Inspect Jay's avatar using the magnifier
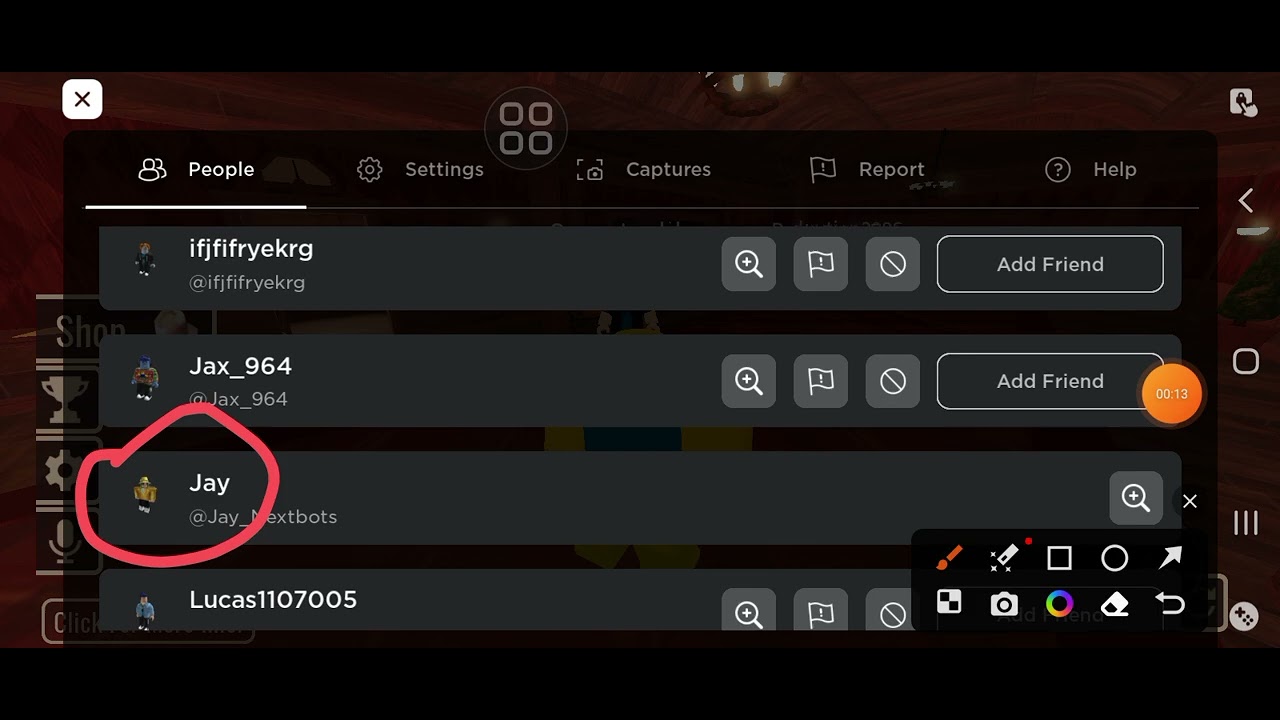This screenshot has height=720, width=1280. coord(1136,498)
